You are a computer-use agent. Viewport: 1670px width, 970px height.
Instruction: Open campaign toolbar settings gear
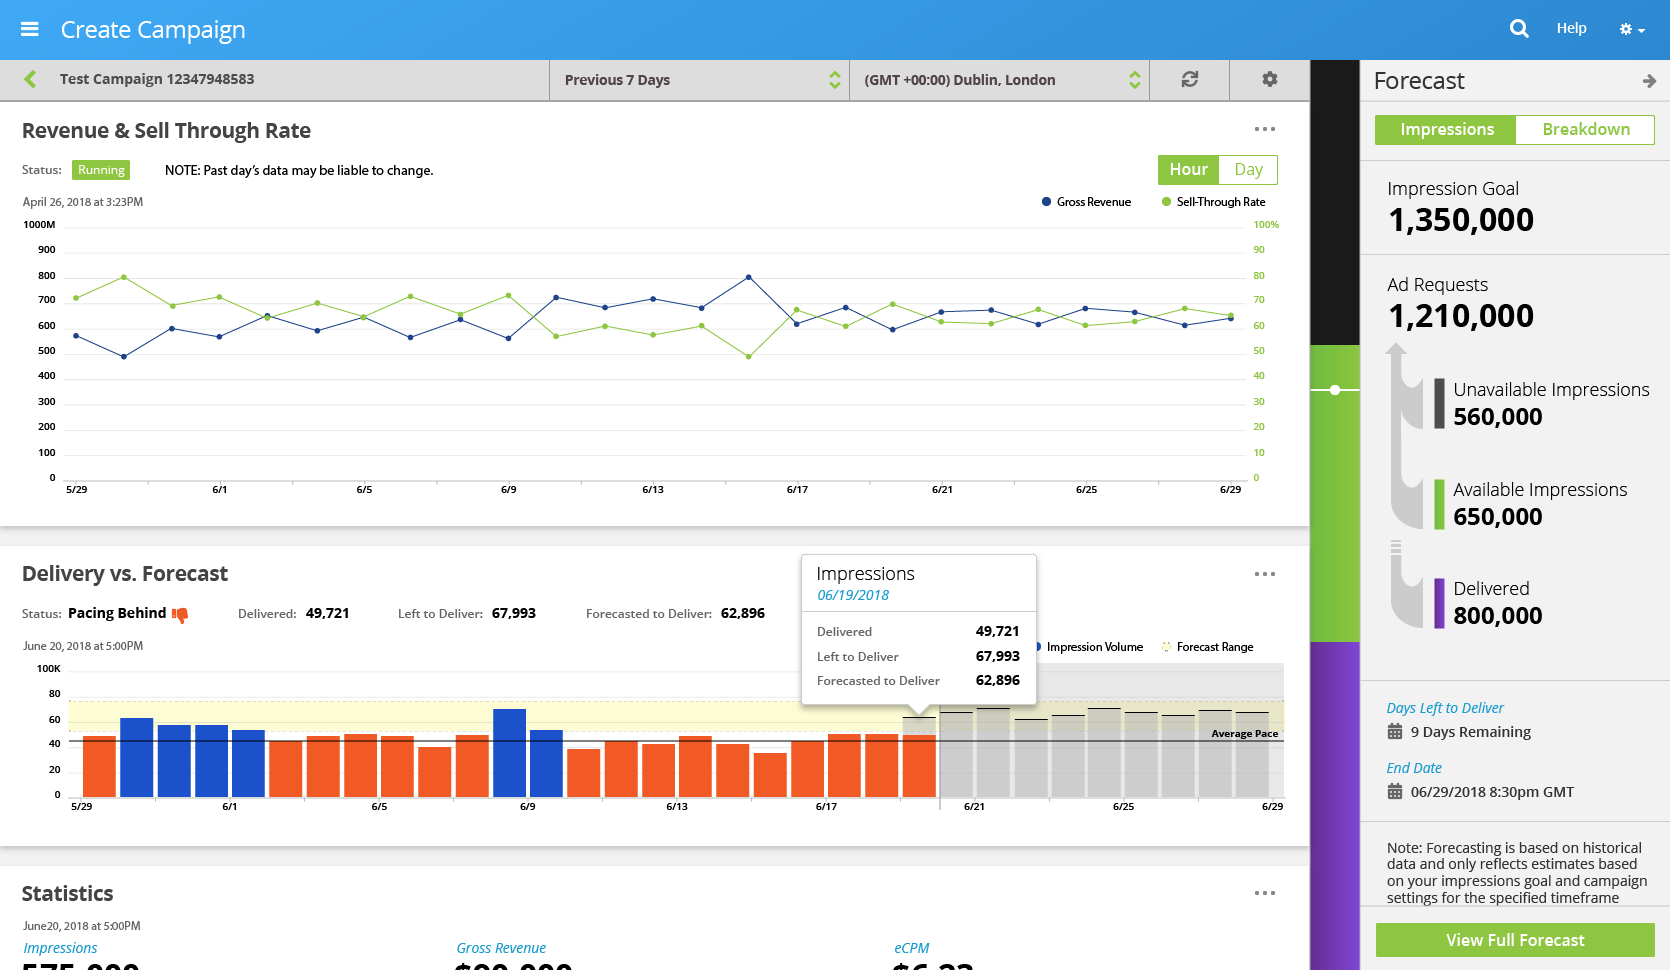tap(1269, 79)
